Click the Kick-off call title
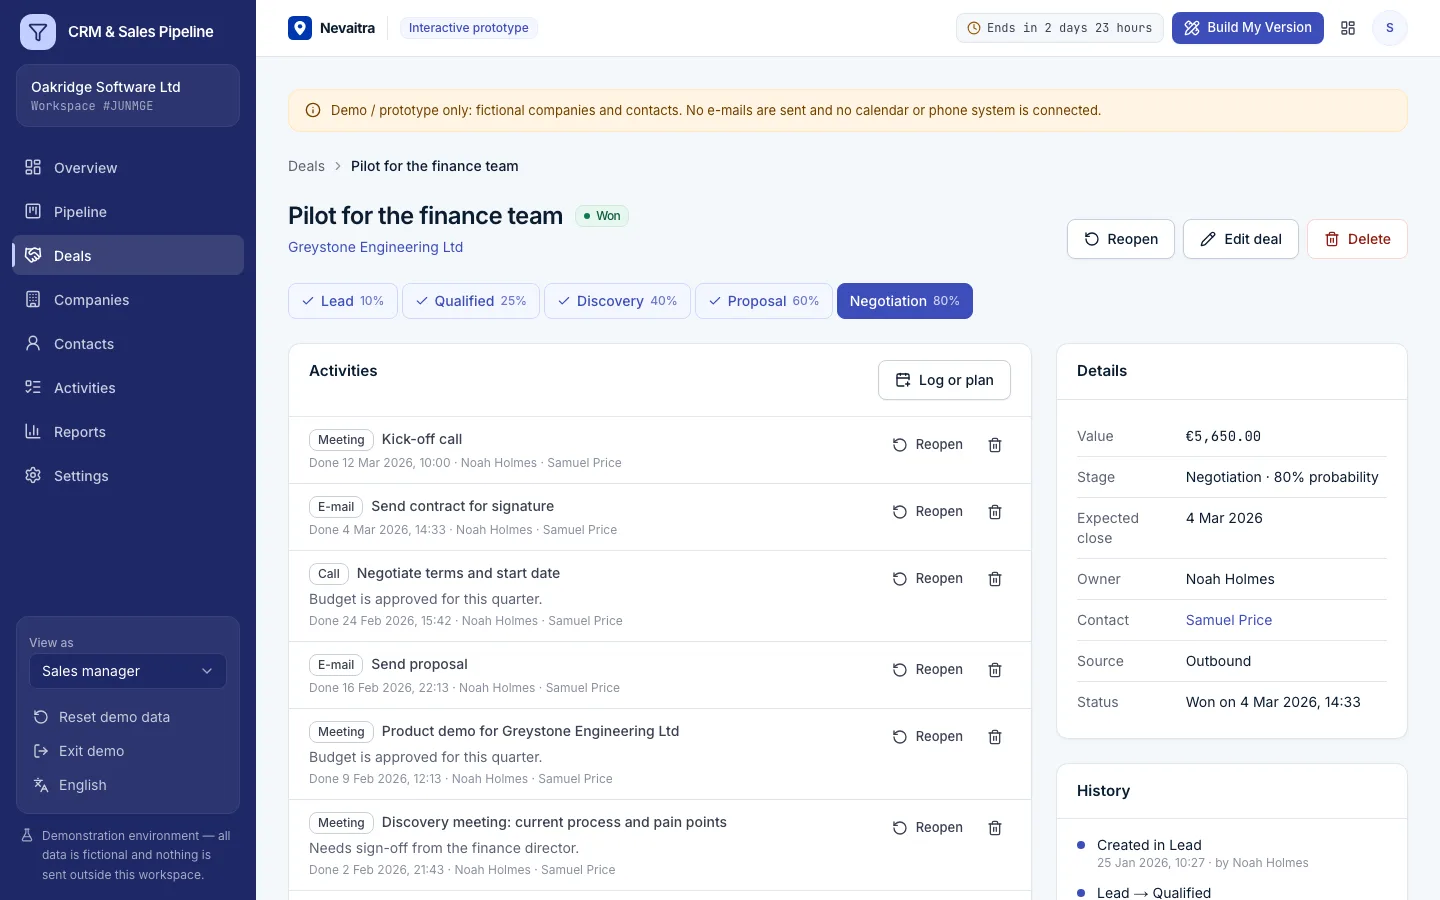 pos(422,439)
